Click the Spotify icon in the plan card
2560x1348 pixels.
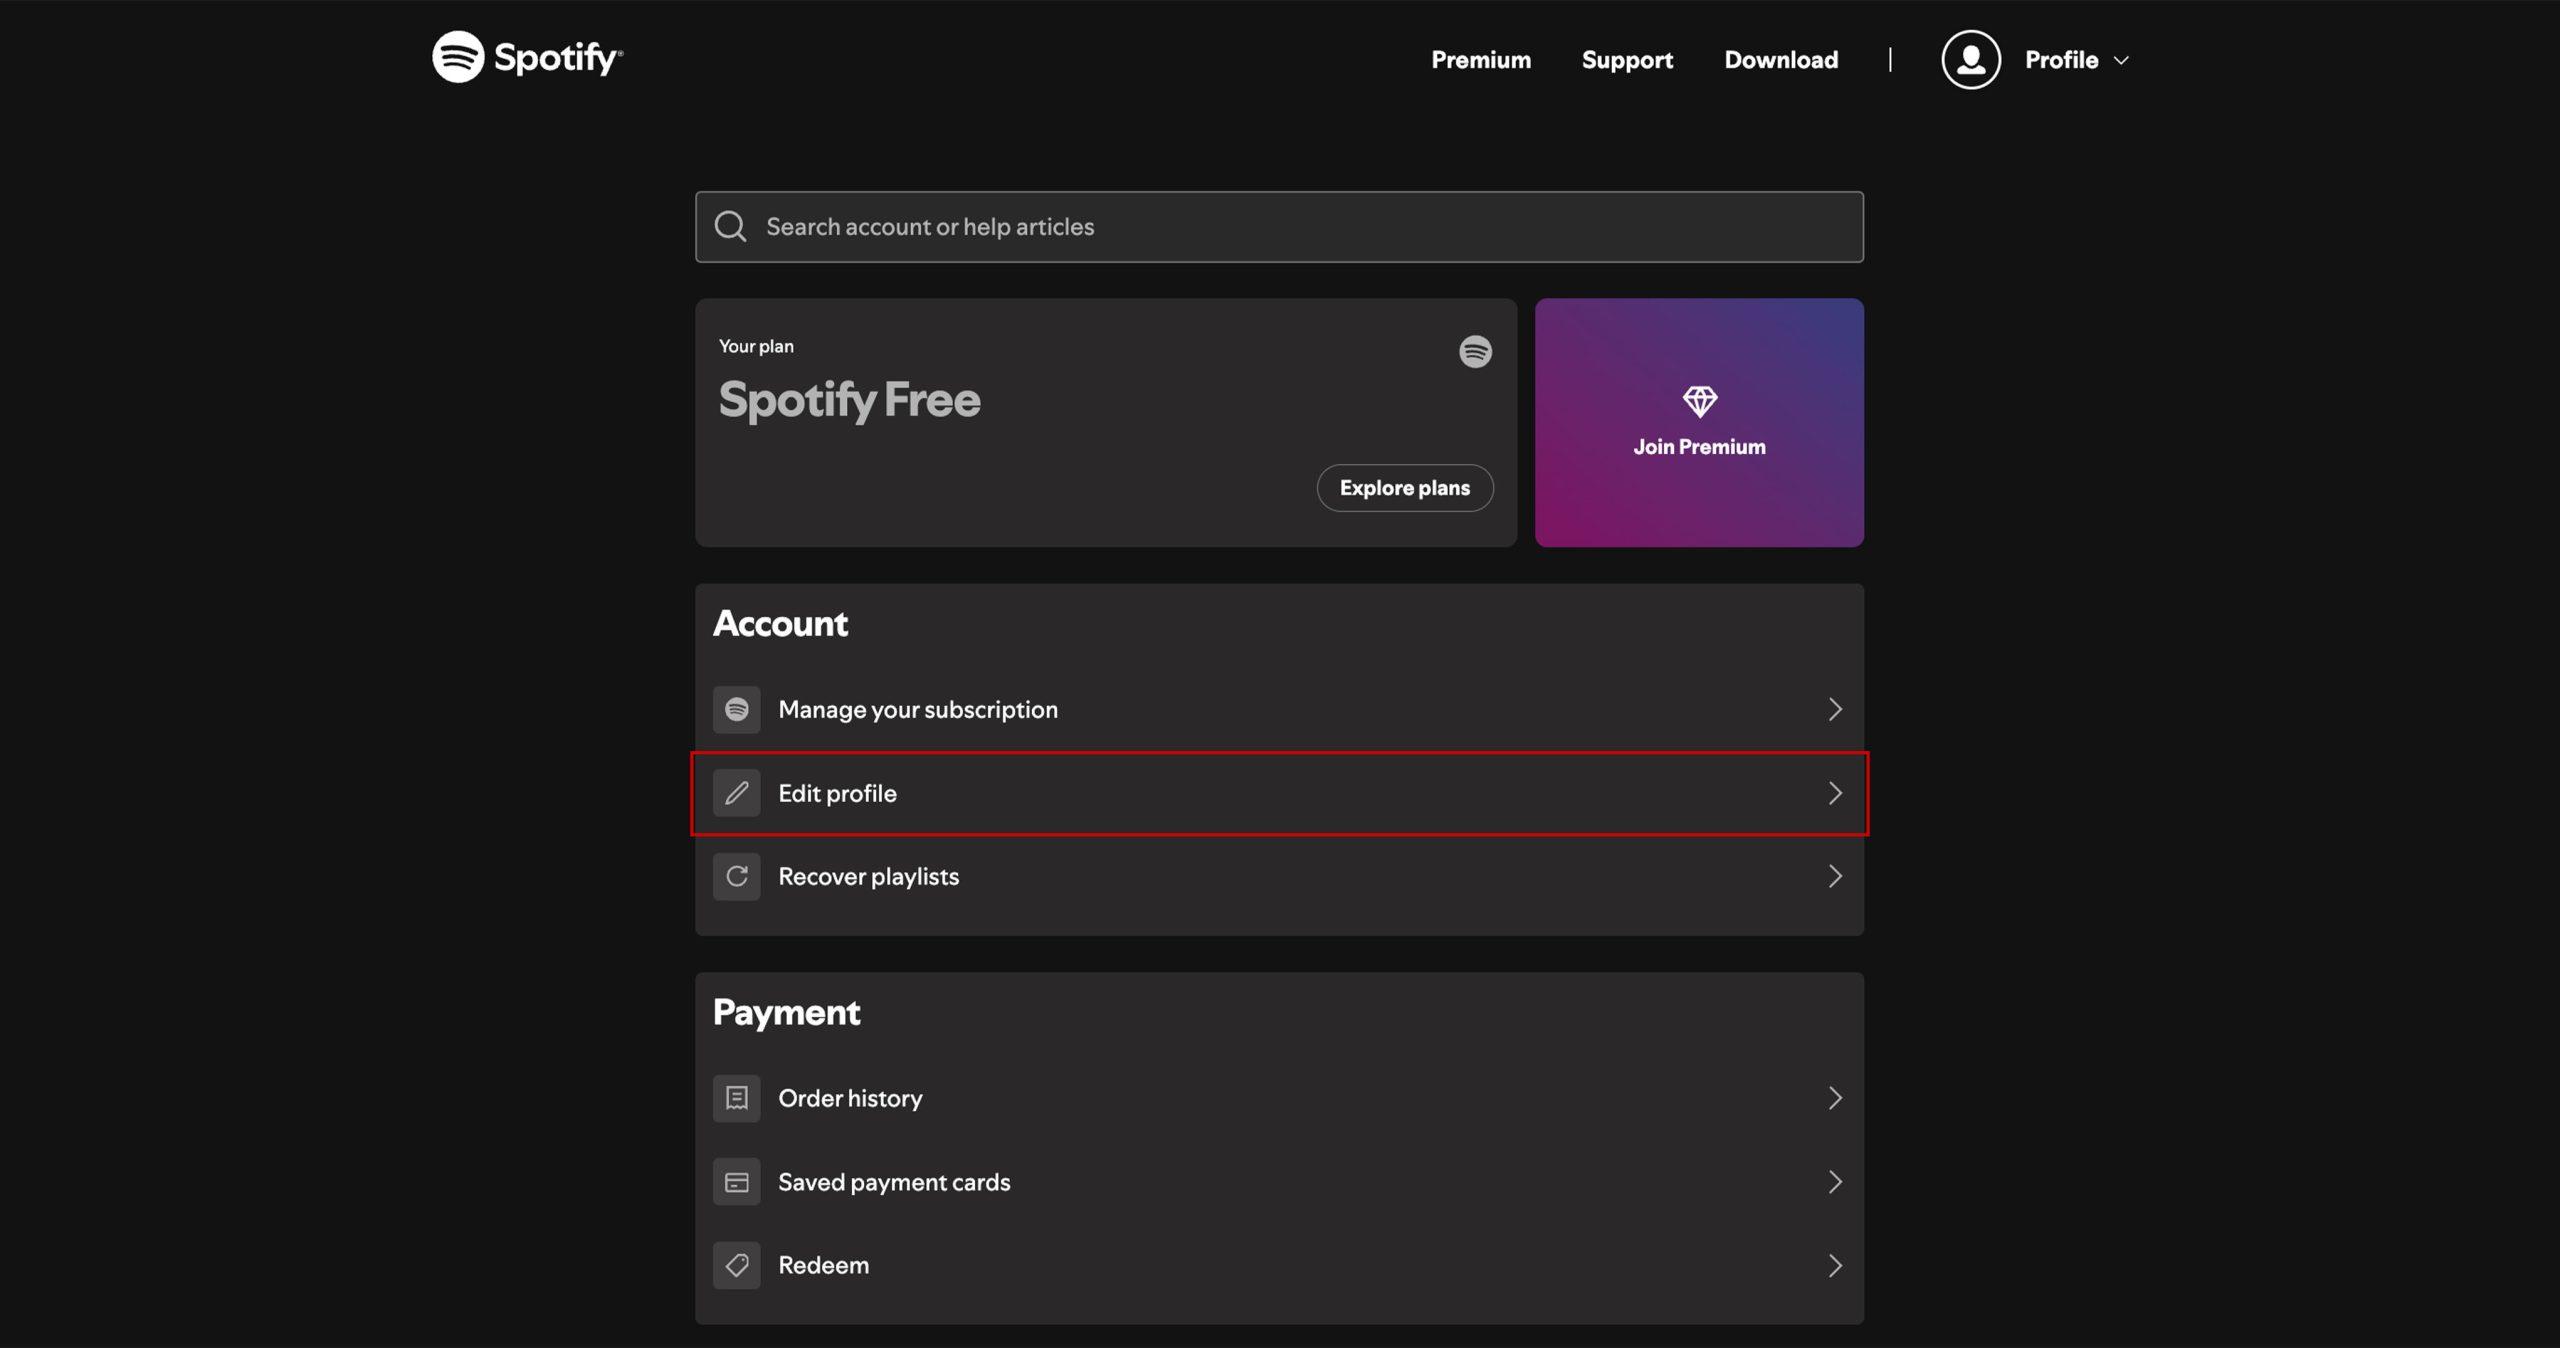coord(1475,351)
